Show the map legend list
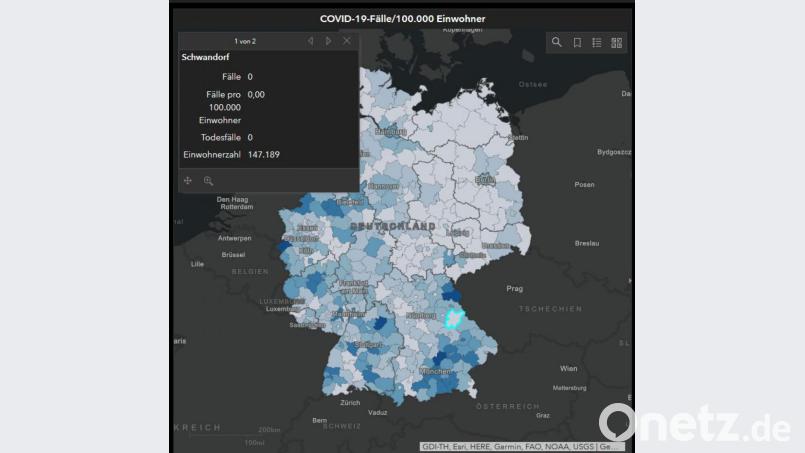The height and width of the screenshot is (453, 805). coord(597,42)
